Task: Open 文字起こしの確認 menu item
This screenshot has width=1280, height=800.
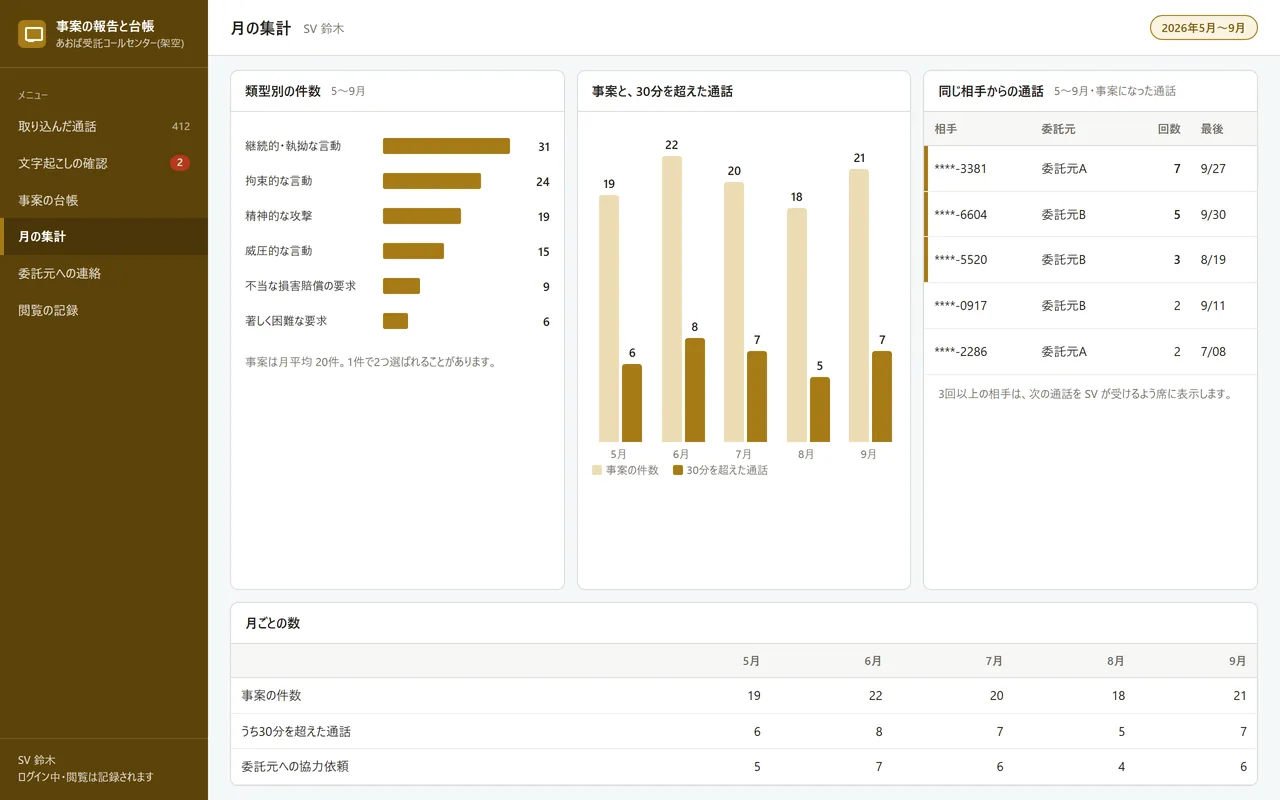Action: (x=104, y=163)
